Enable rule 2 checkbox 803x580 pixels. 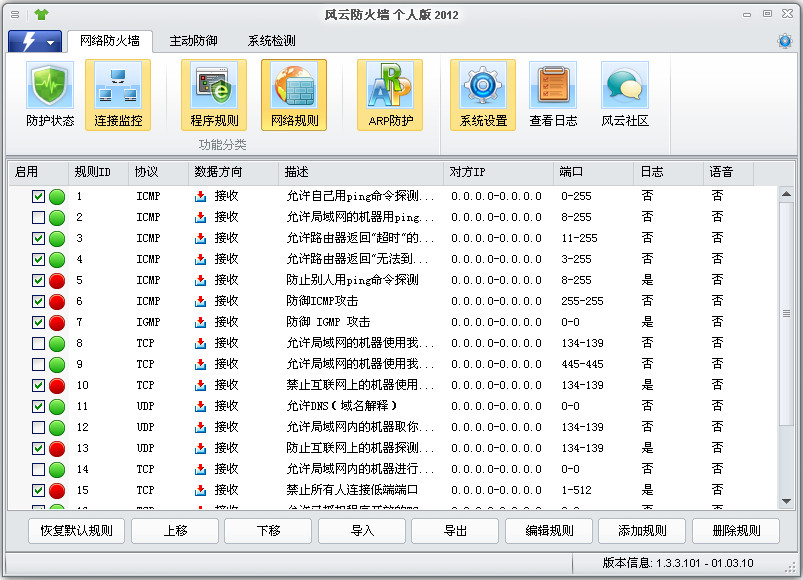pos(38,218)
